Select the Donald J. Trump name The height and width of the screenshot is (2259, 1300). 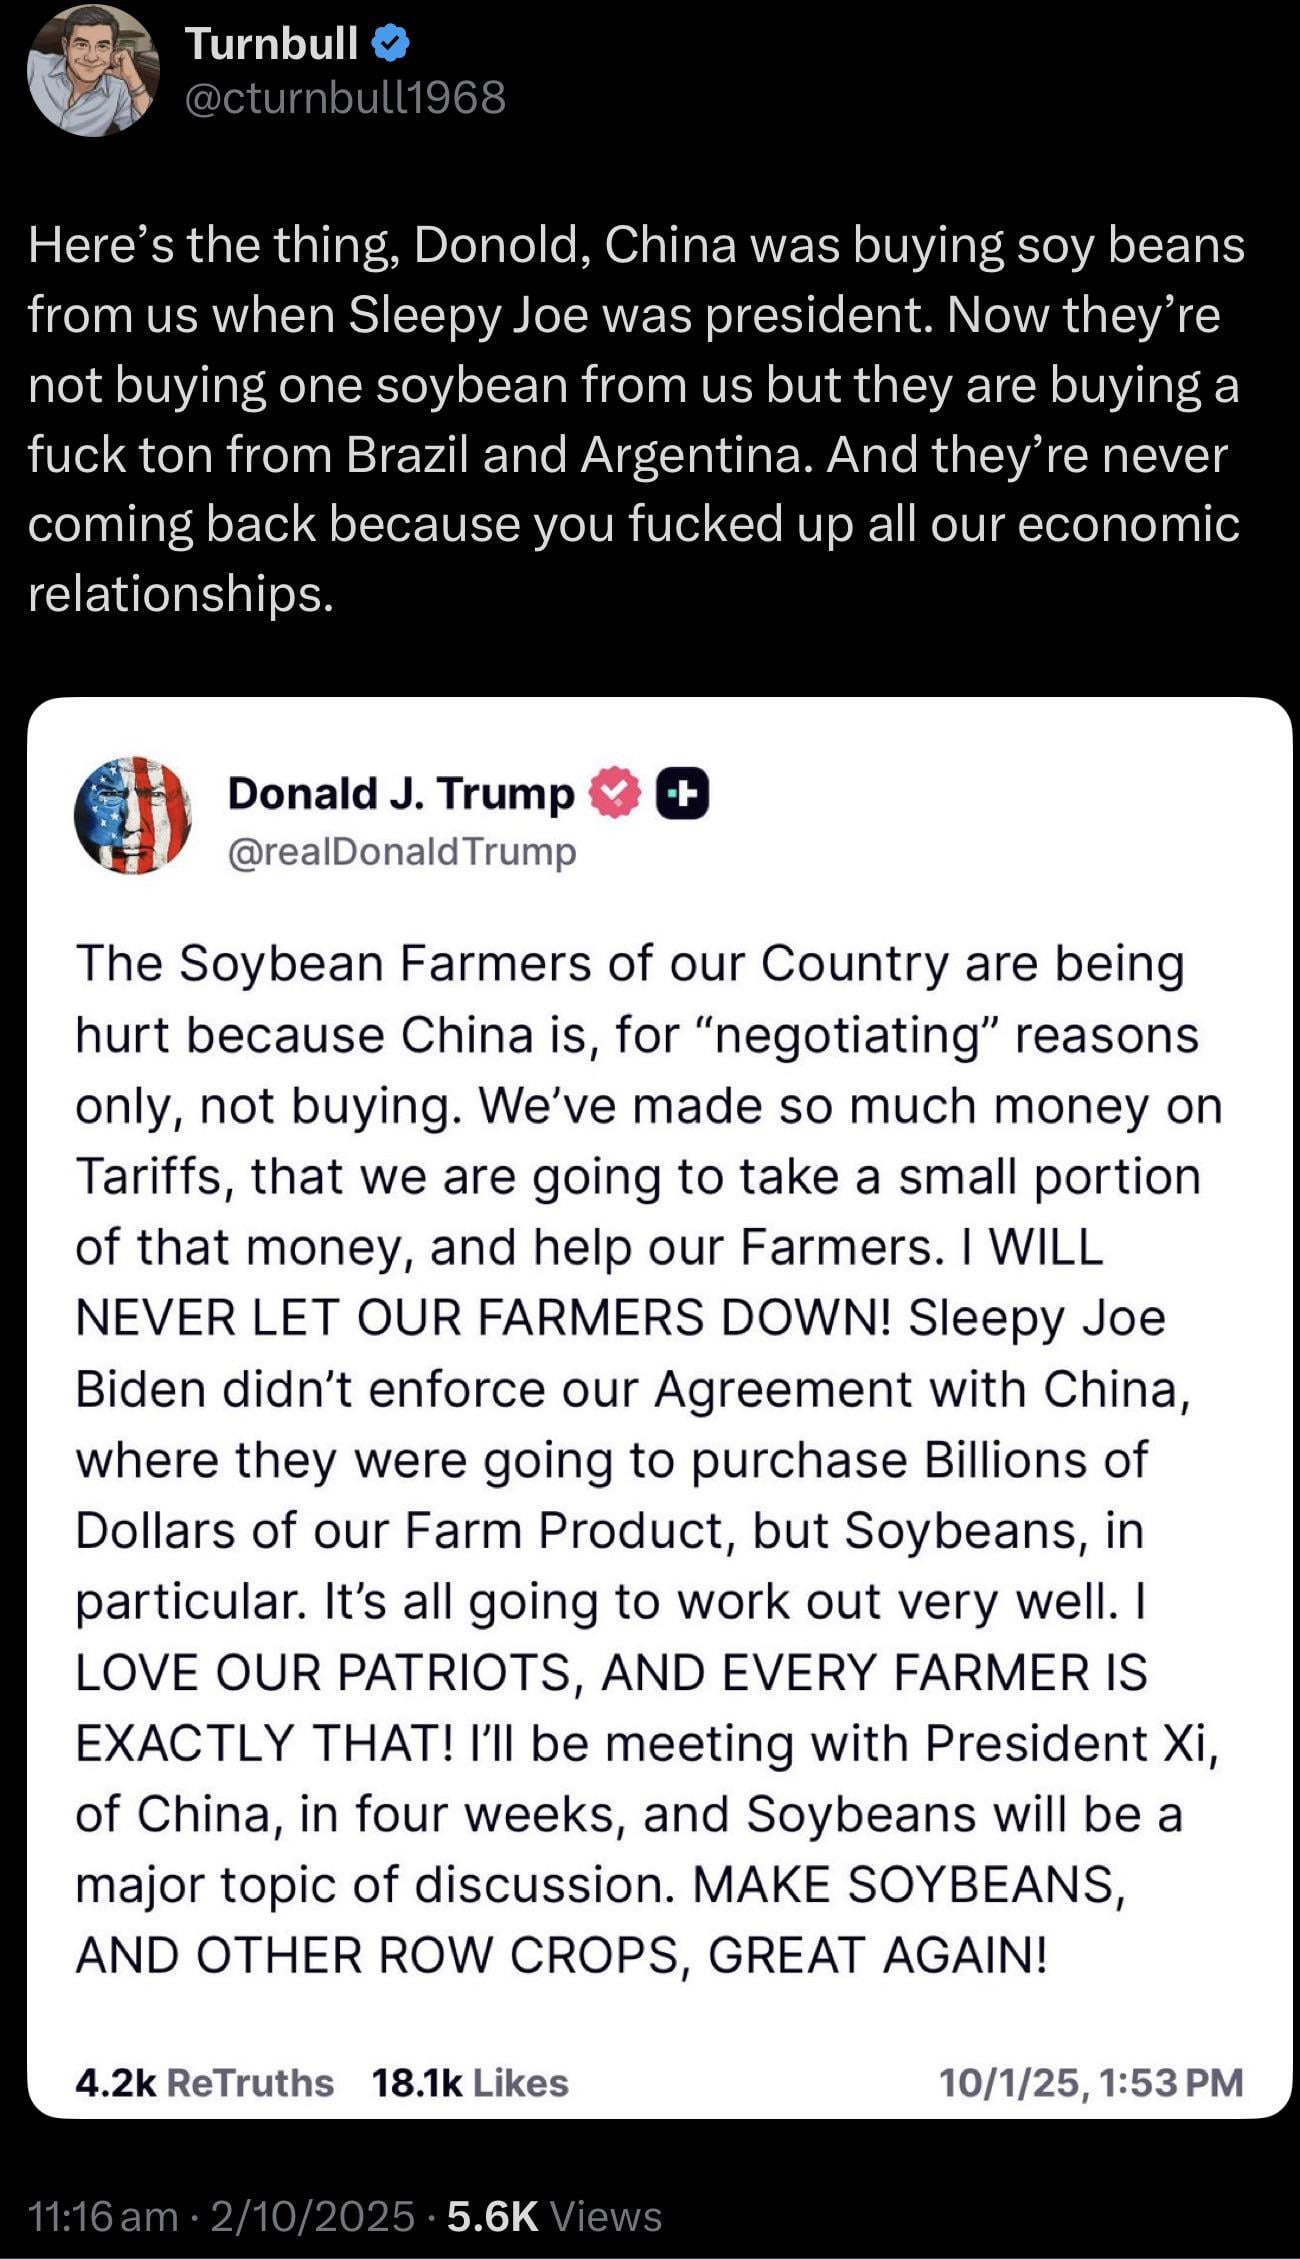(x=401, y=793)
